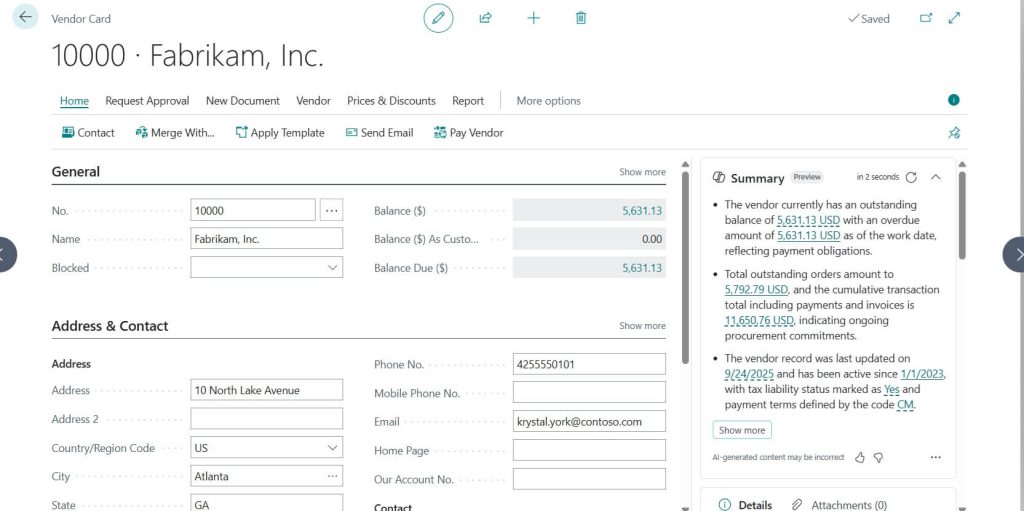Click Pay Vendor action
The image size is (1024, 511).
pyautogui.click(x=468, y=133)
